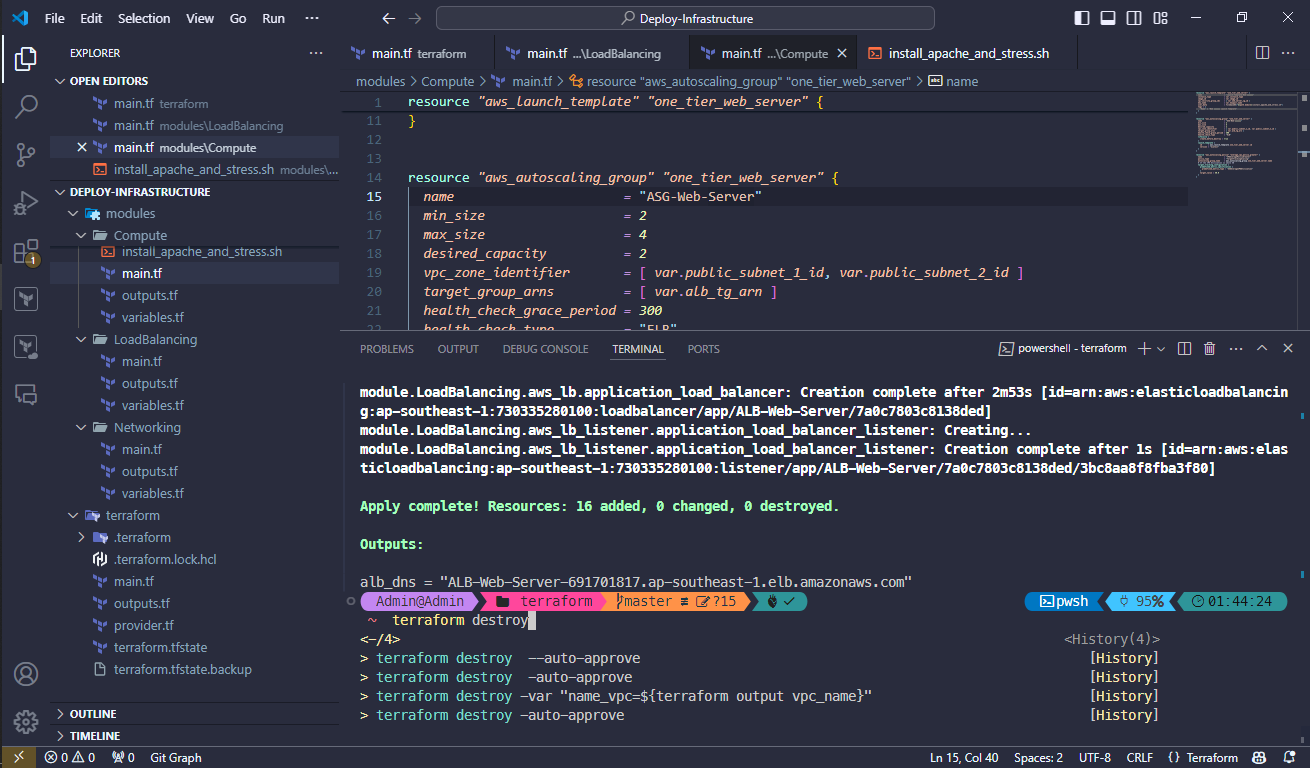Maximize the panel with the up chevron
This screenshot has height=768, width=1310.
pos(1262,349)
